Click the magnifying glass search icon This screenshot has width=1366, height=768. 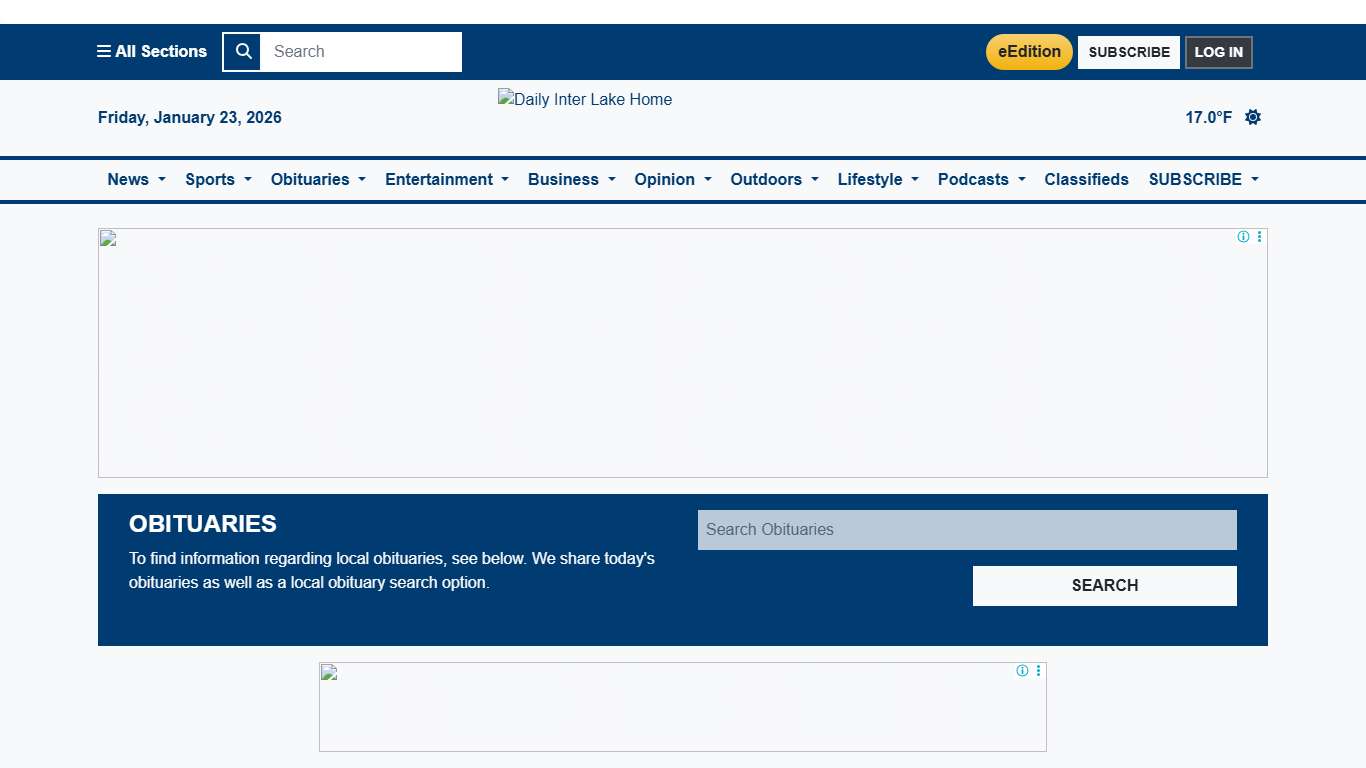point(242,52)
